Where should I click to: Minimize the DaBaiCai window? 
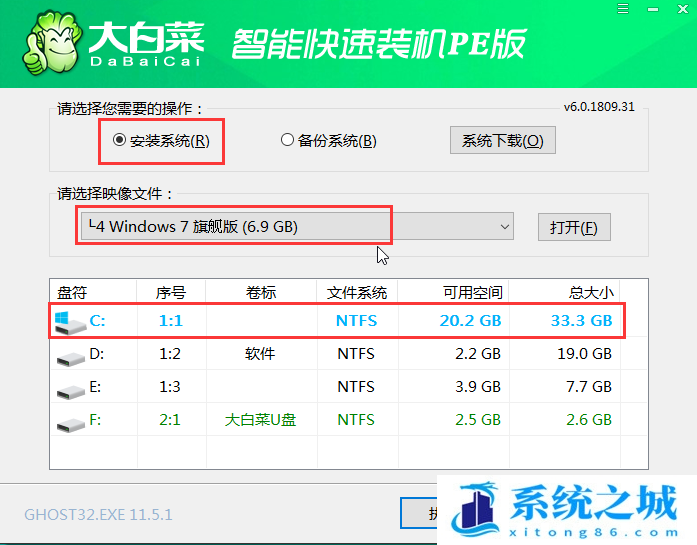pyautogui.click(x=653, y=9)
